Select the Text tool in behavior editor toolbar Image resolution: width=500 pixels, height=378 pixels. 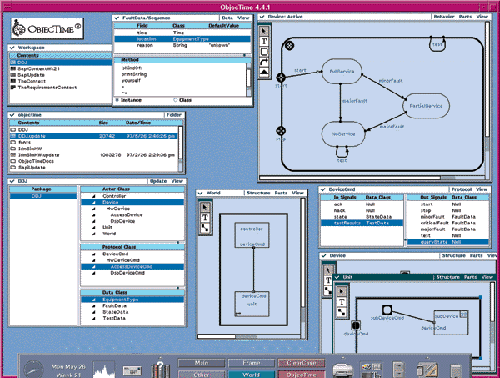(264, 41)
